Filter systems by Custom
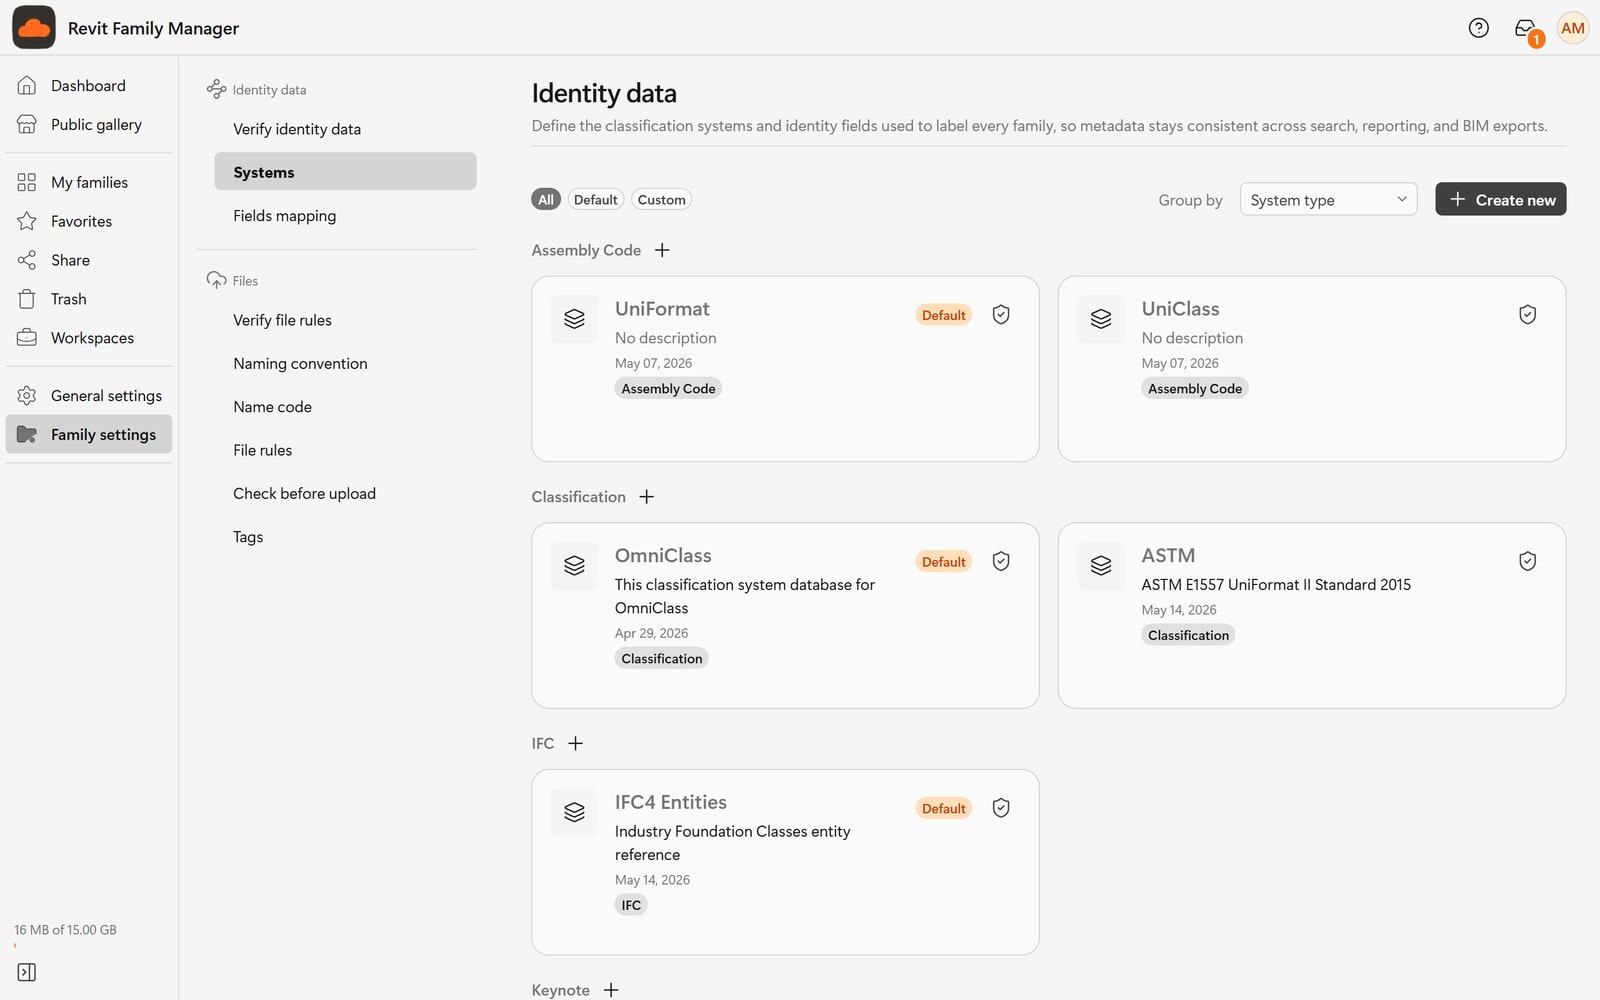This screenshot has height=1000, width=1600. [661, 199]
